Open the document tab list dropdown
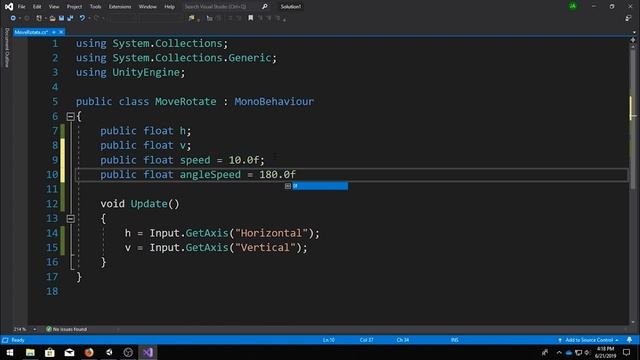Viewport: 640px width, 360px height. [x=634, y=32]
